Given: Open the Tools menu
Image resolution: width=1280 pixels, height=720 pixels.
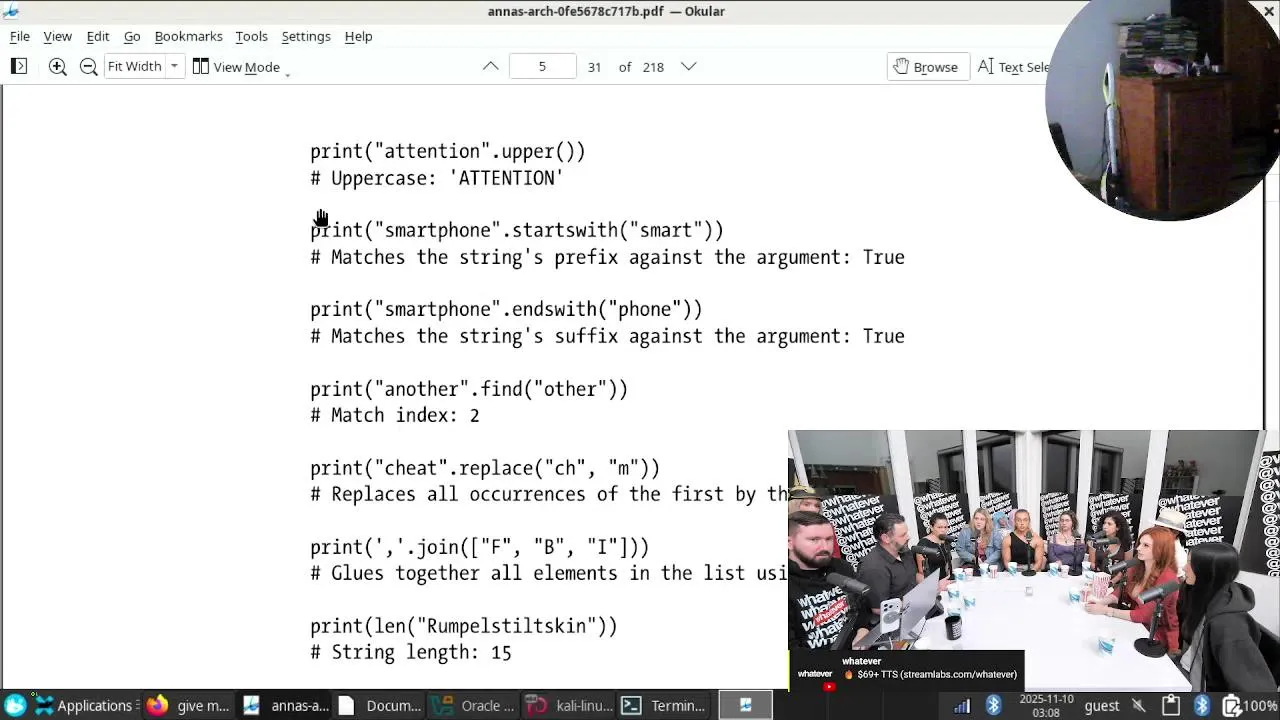Looking at the screenshot, I should pyautogui.click(x=251, y=36).
